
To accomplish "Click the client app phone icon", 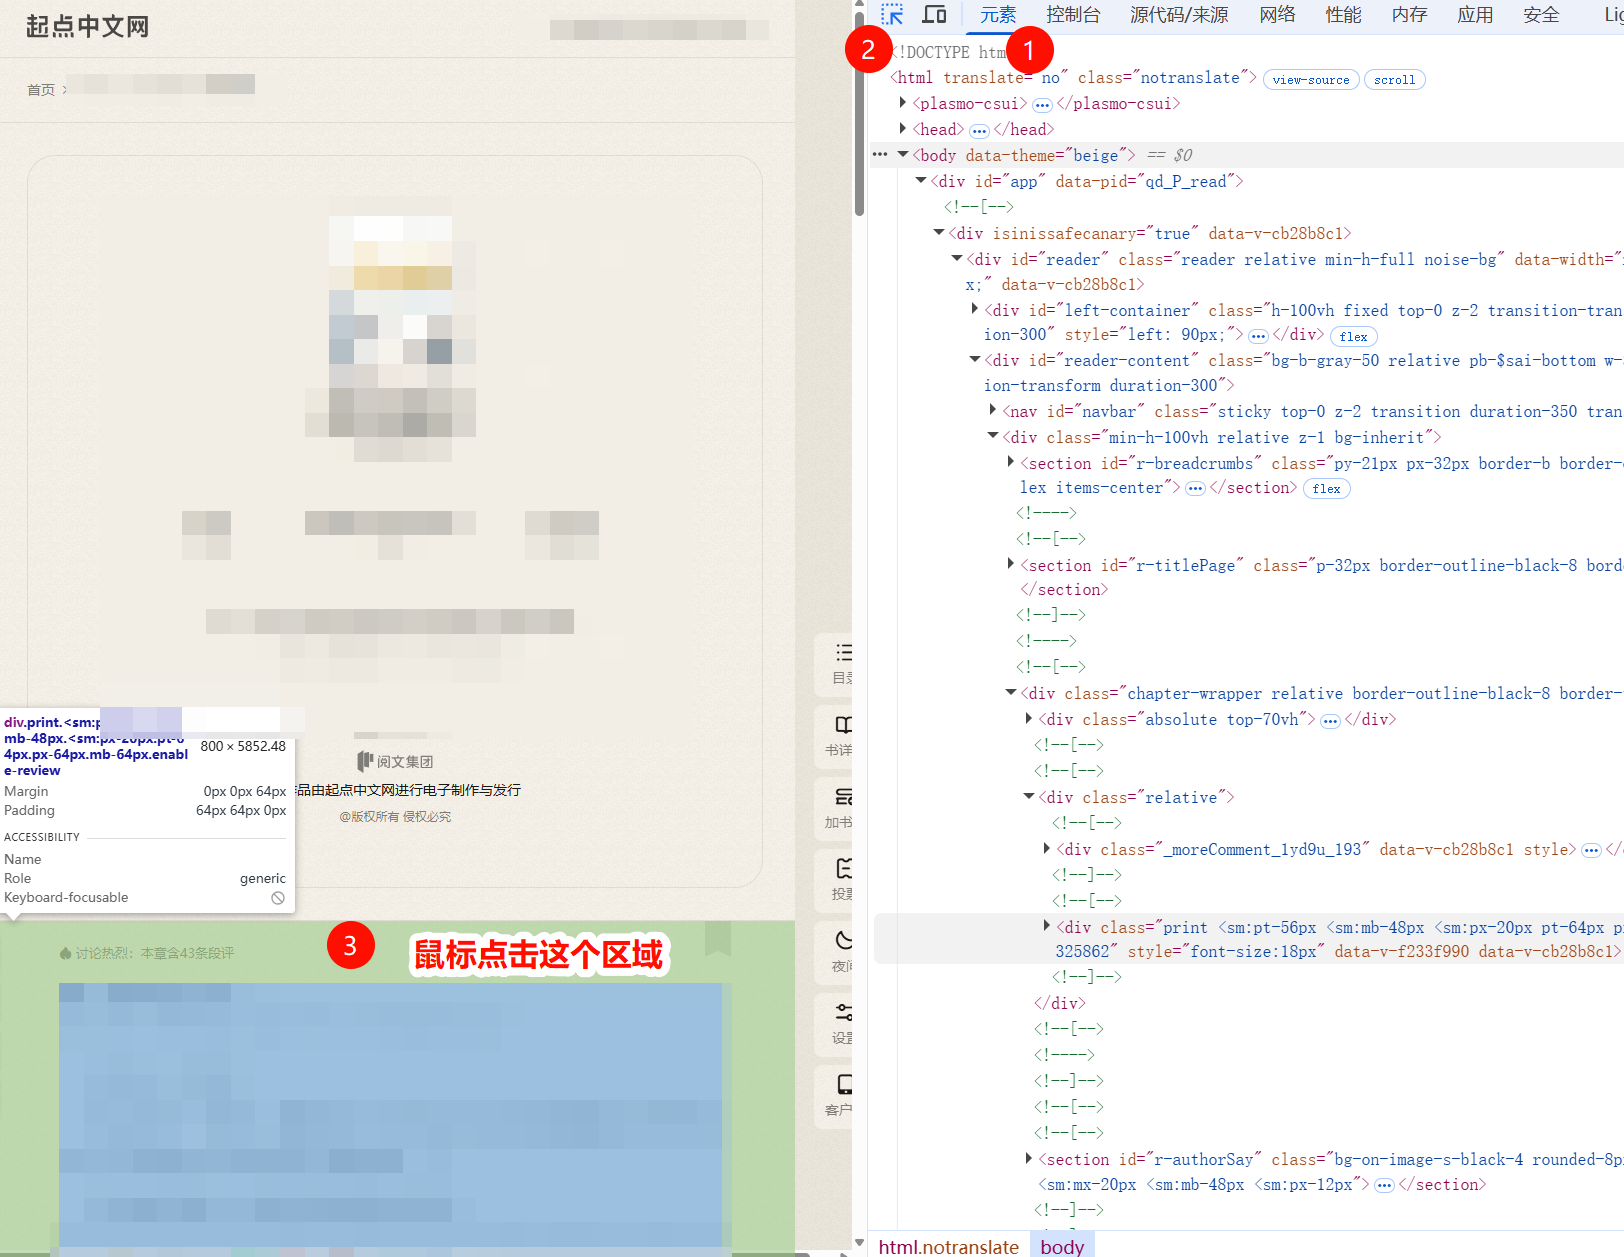I will (843, 1085).
